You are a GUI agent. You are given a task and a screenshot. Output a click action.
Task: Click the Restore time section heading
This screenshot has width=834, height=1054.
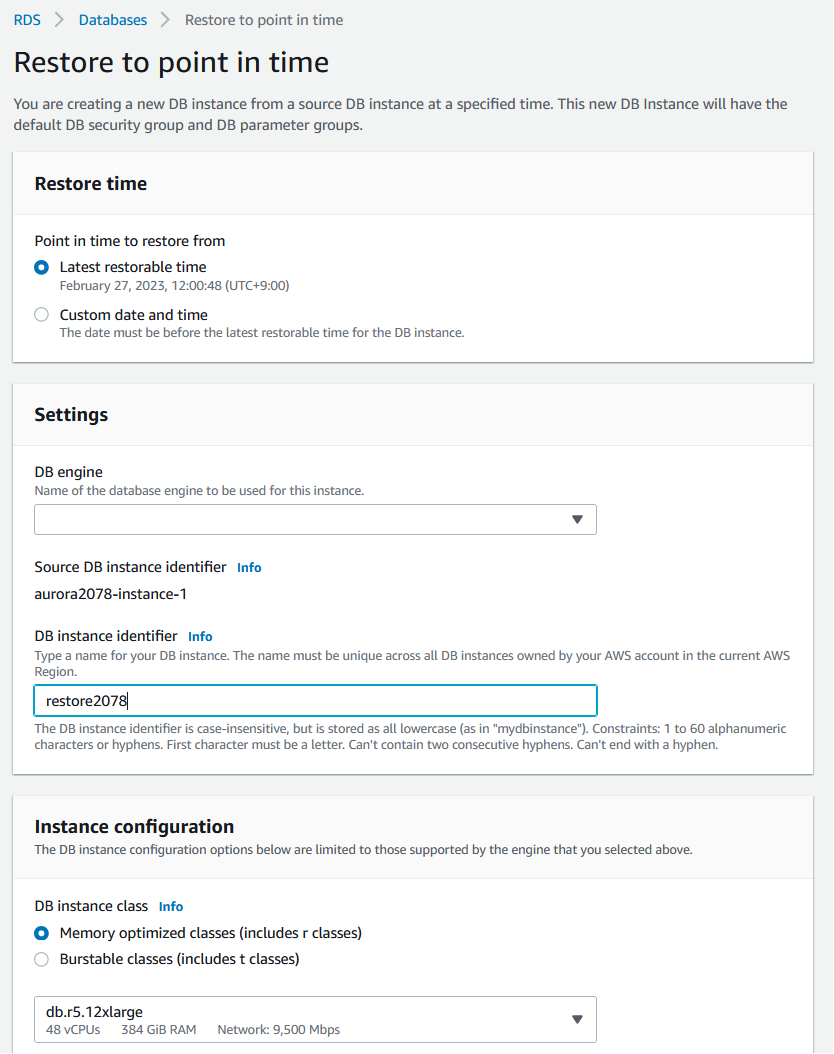(90, 184)
